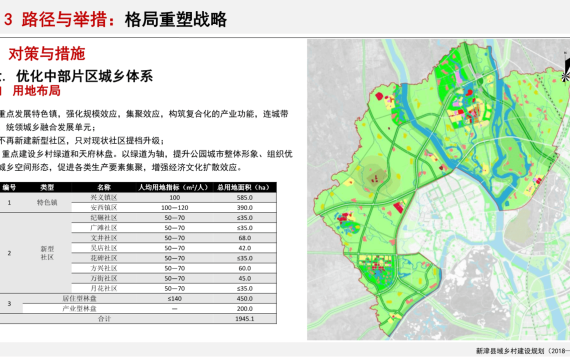Click the north compass icon on the map
The image size is (570, 360).
(566, 68)
